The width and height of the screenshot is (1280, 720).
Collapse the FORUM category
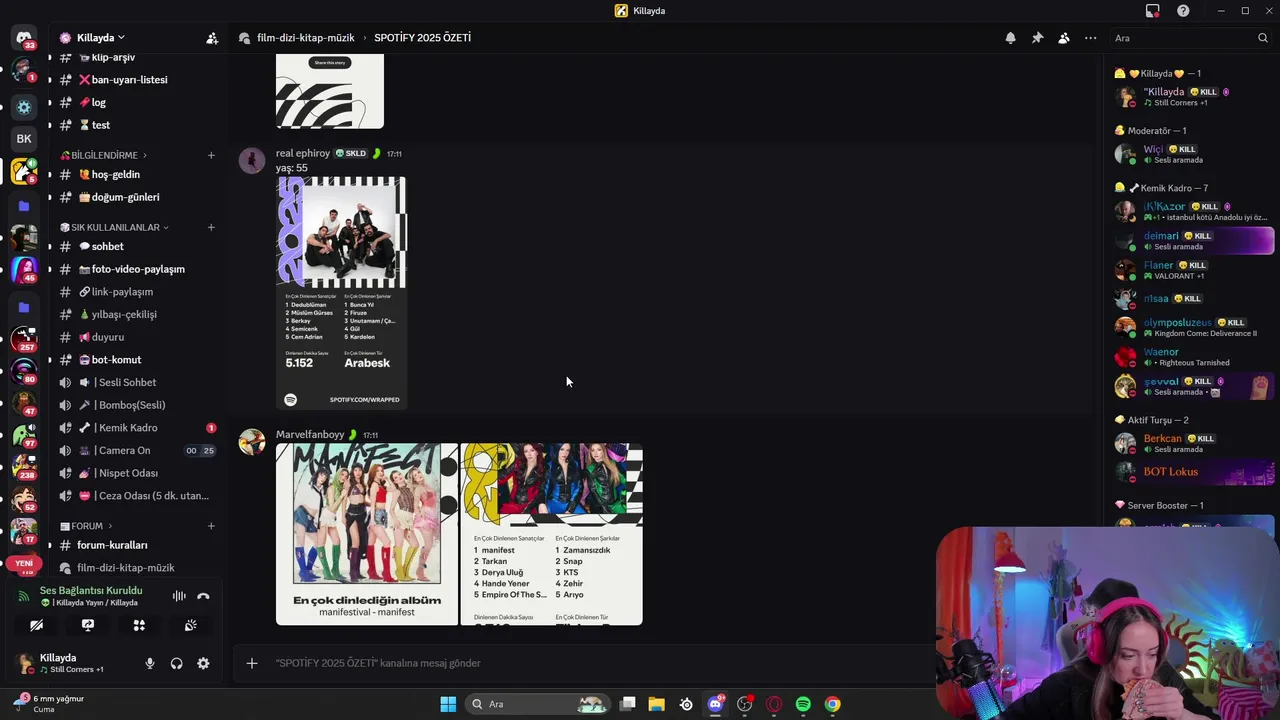(x=86, y=526)
